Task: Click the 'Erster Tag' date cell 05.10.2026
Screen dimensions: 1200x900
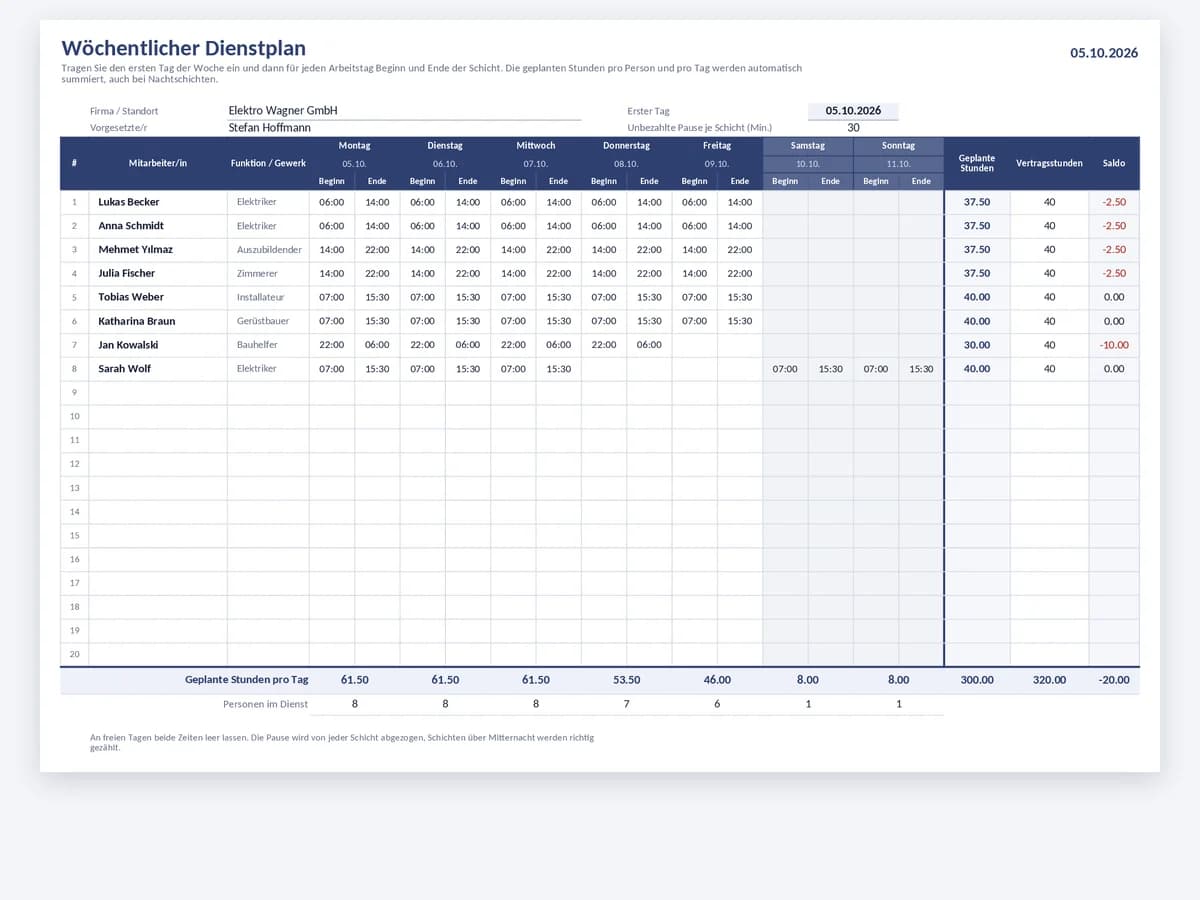Action: coord(853,111)
